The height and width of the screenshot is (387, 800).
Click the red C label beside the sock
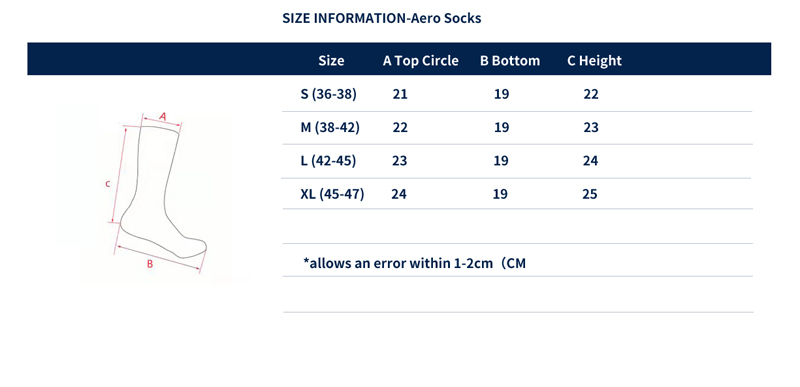[108, 184]
